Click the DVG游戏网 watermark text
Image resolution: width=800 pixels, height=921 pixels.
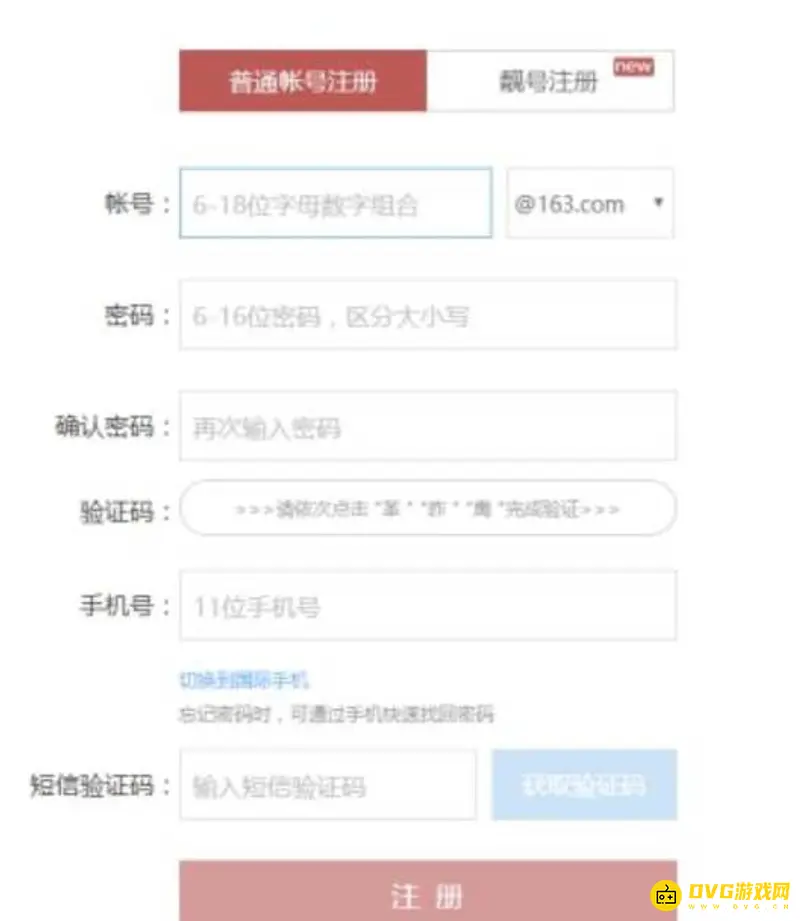pyautogui.click(x=738, y=891)
